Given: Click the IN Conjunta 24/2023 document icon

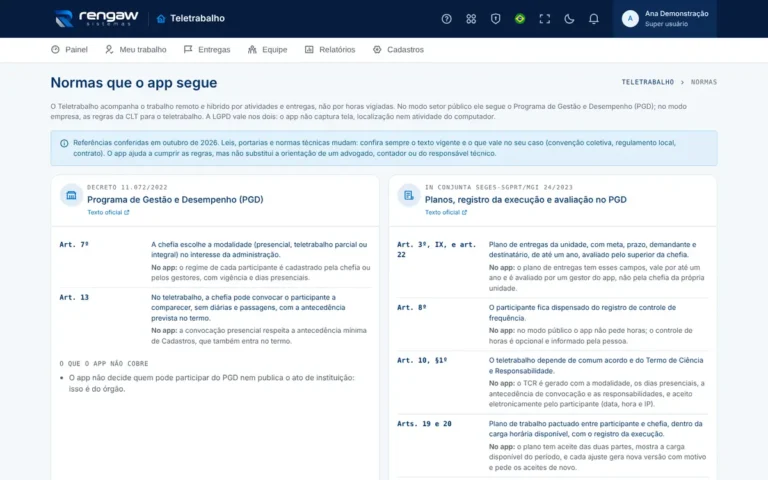Looking at the screenshot, I should pyautogui.click(x=409, y=195).
